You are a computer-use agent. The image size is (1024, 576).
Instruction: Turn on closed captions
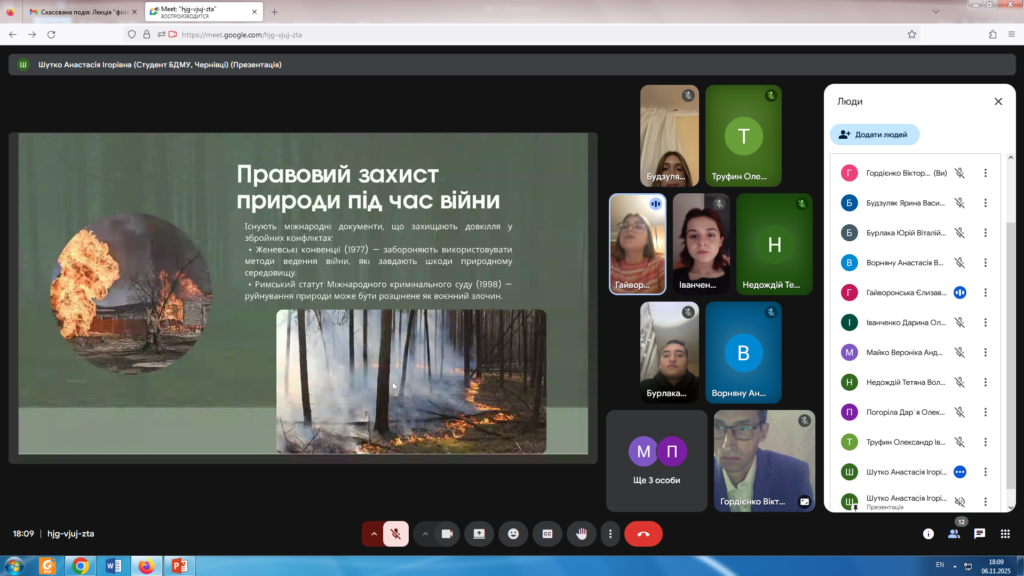[547, 534]
